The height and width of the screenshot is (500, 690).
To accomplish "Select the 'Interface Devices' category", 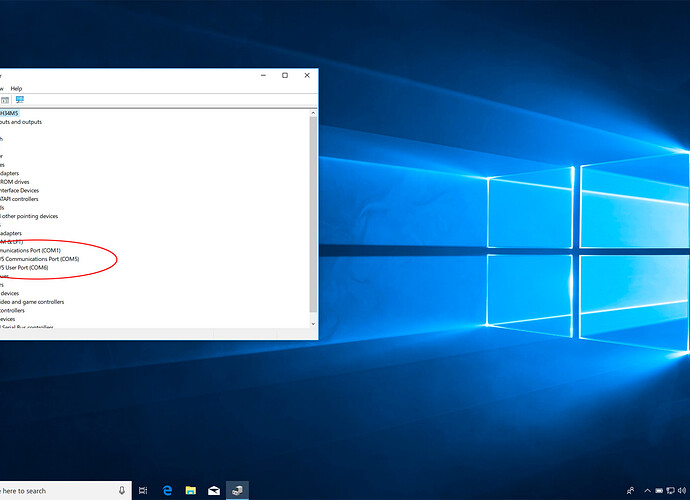I will (19, 191).
